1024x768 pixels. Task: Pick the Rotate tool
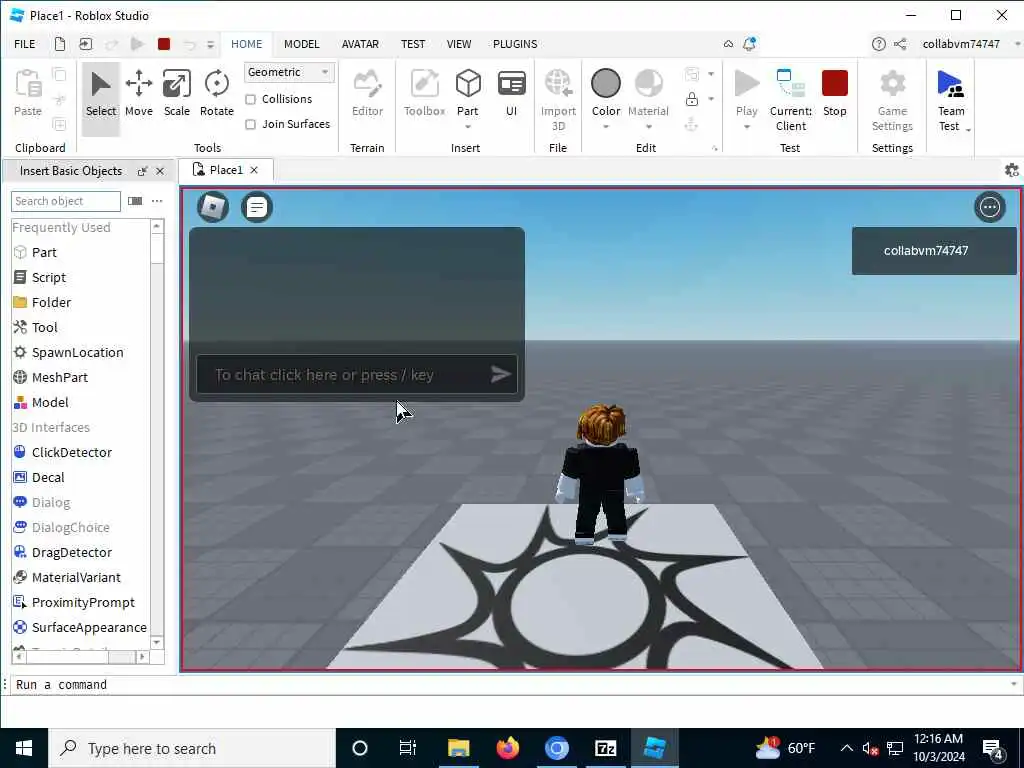[x=216, y=94]
